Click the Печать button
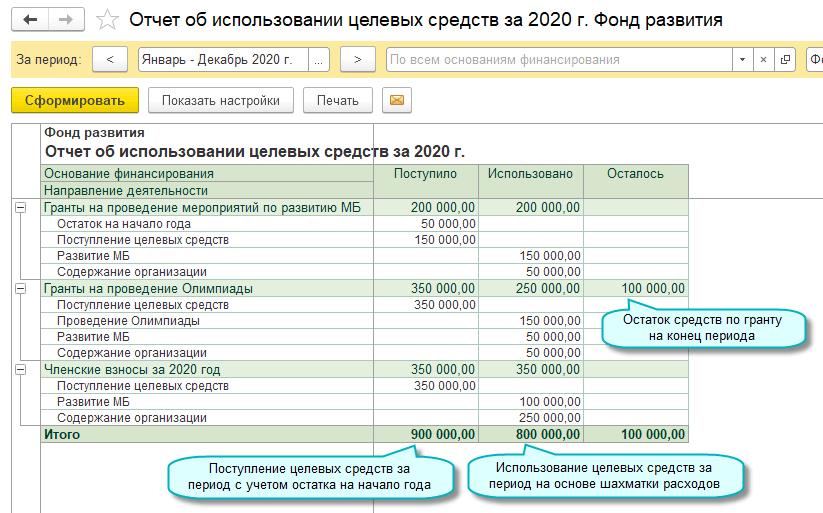The image size is (823, 513). click(x=337, y=100)
